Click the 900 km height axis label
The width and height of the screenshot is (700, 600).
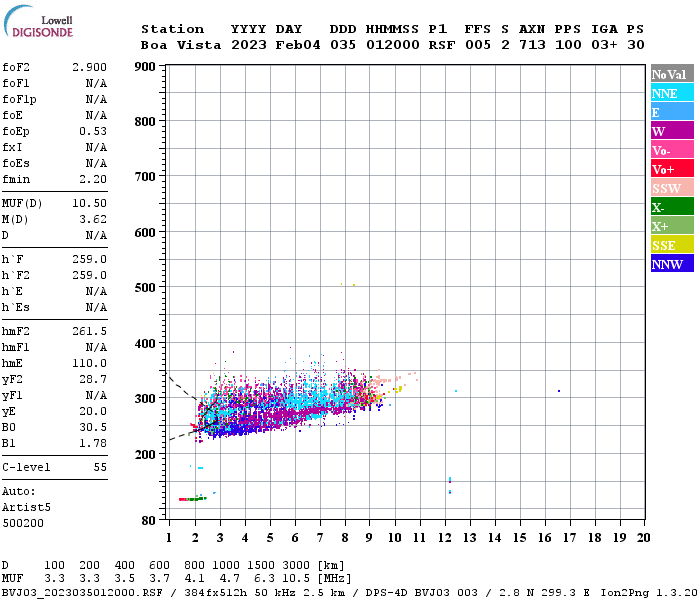pyautogui.click(x=144, y=67)
